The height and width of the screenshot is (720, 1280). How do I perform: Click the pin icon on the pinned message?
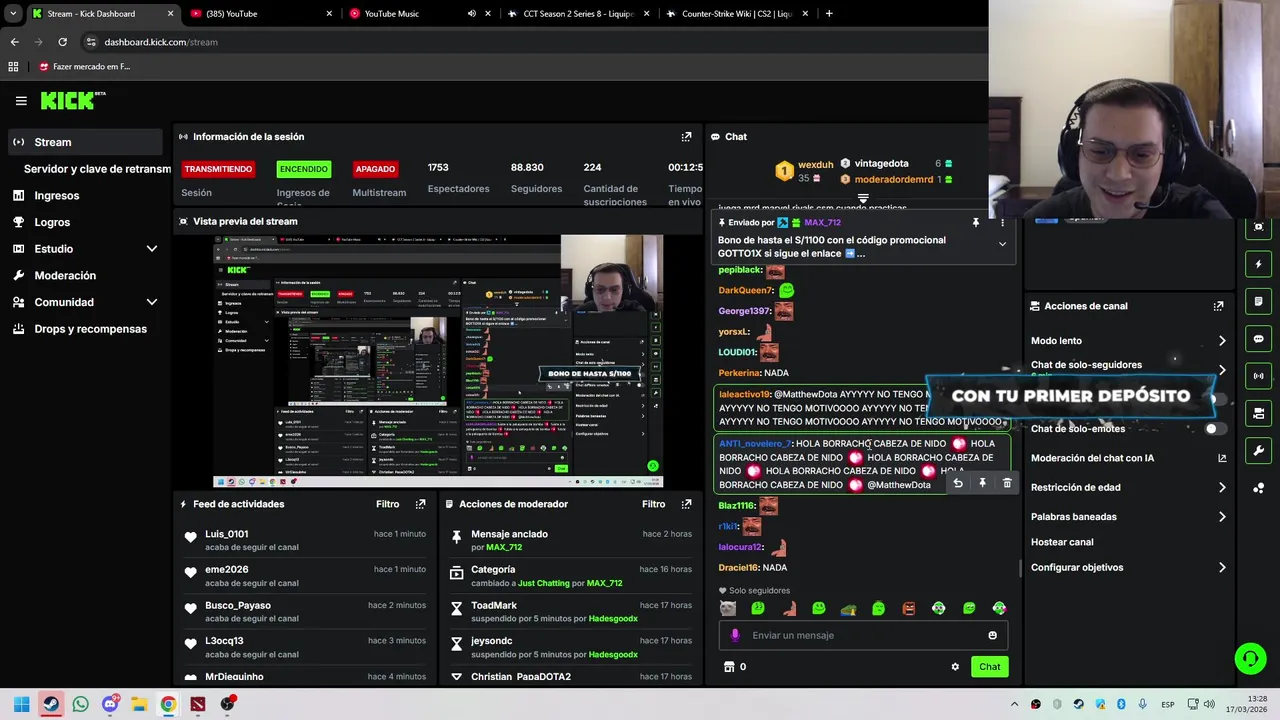(x=976, y=223)
